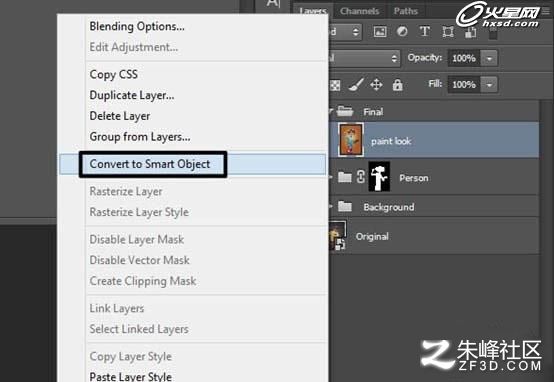The image size is (554, 382).
Task: Click the shape layer filter icon
Action: (x=448, y=32)
